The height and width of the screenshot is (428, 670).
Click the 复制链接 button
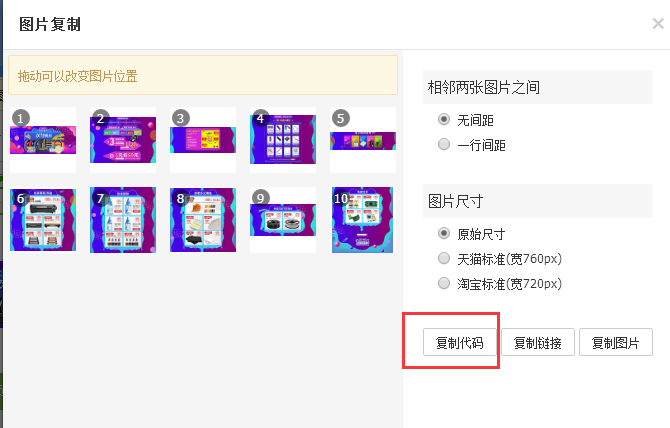click(538, 342)
